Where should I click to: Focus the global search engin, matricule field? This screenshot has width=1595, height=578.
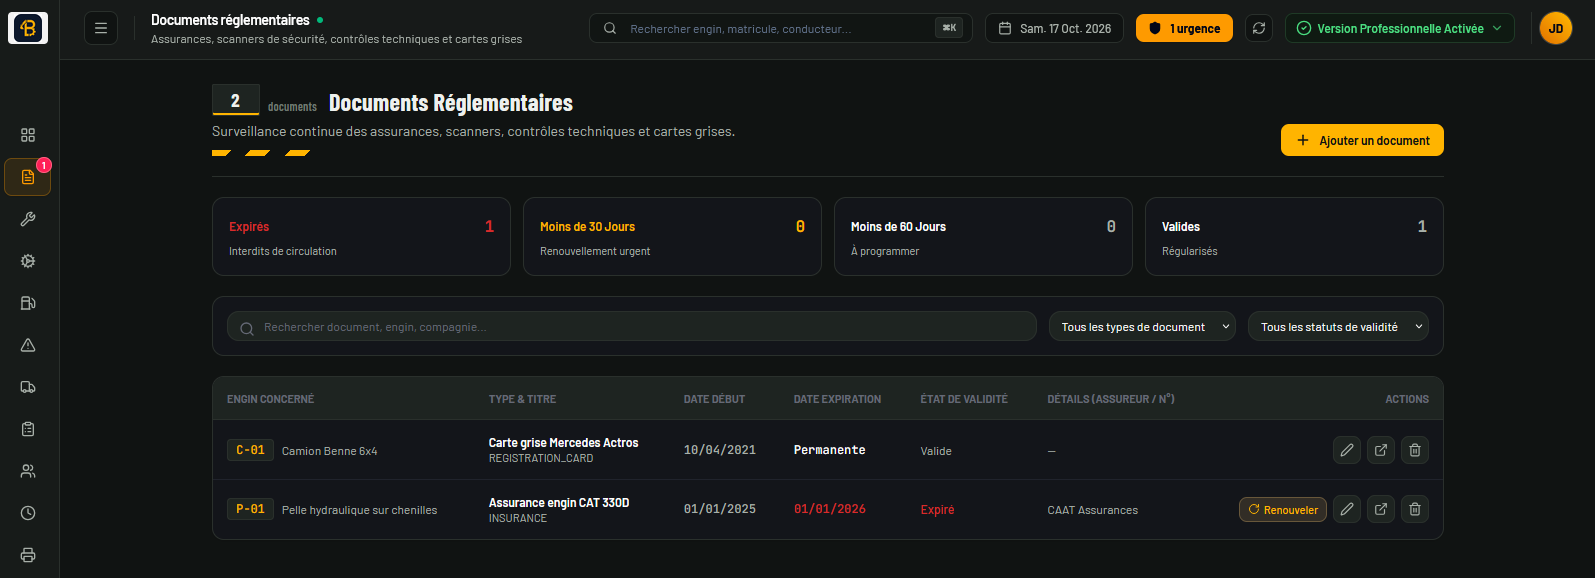781,28
